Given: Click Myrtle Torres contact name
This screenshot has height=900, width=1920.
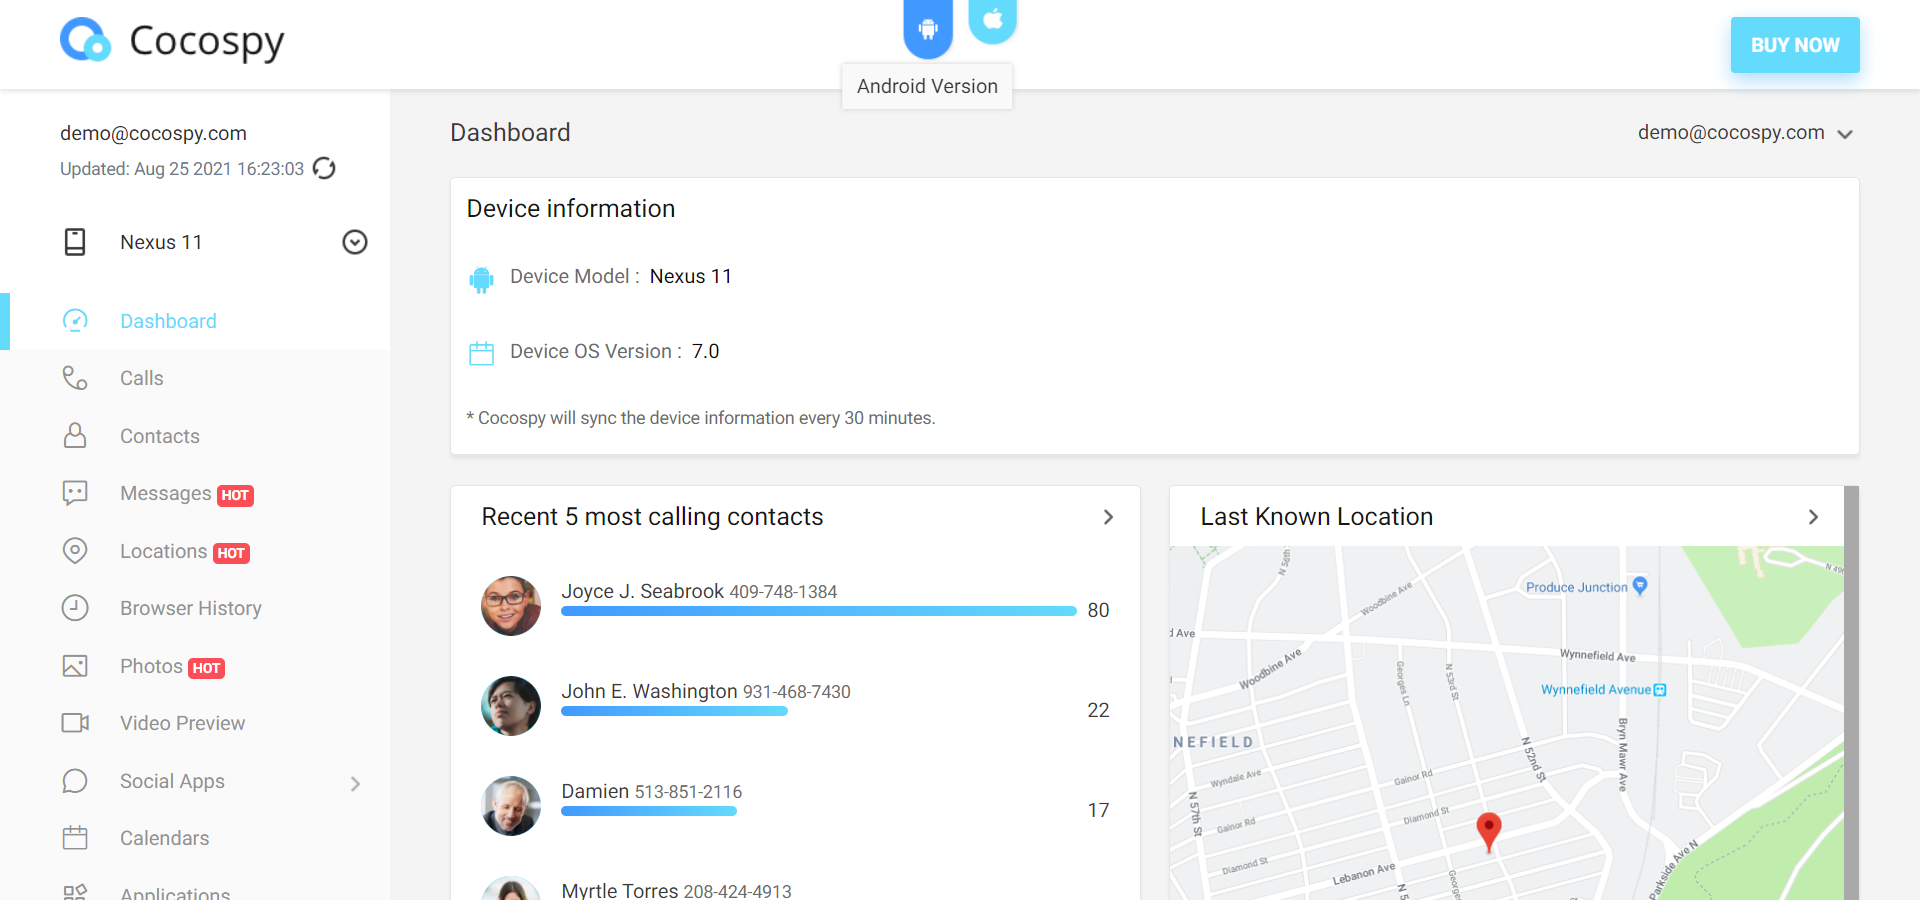Looking at the screenshot, I should pos(620,890).
